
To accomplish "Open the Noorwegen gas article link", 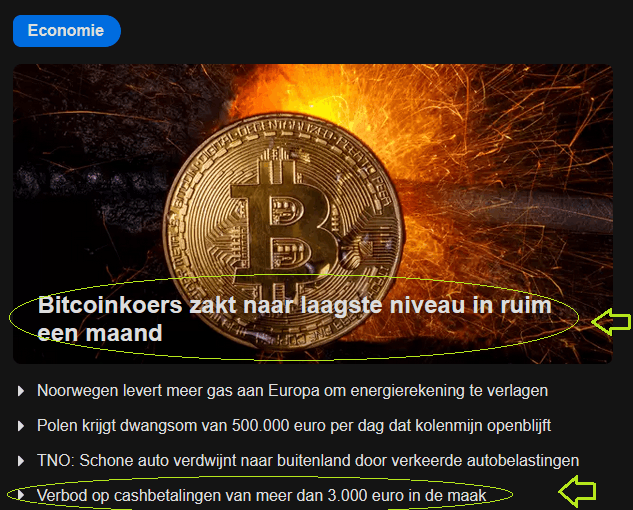I will coord(292,391).
